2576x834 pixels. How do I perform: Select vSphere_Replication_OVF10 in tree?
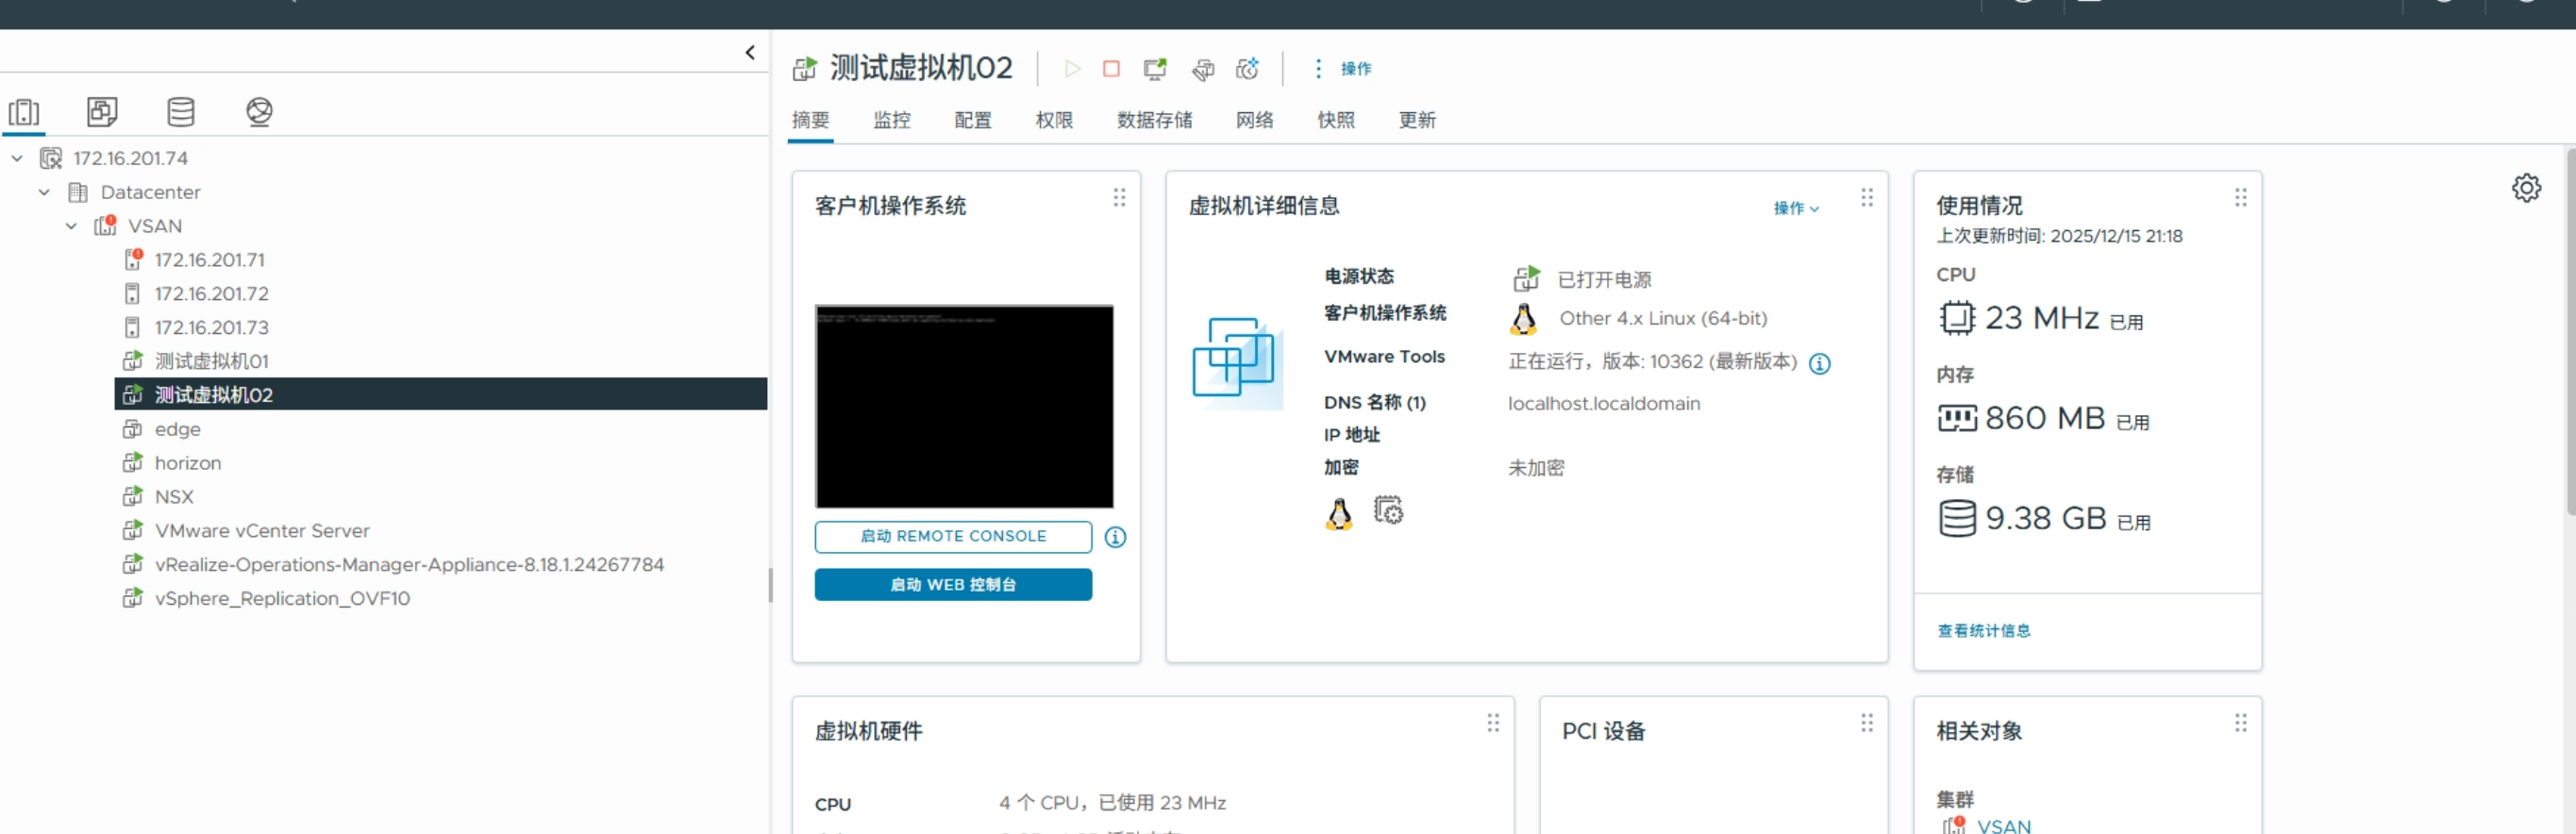(x=282, y=600)
